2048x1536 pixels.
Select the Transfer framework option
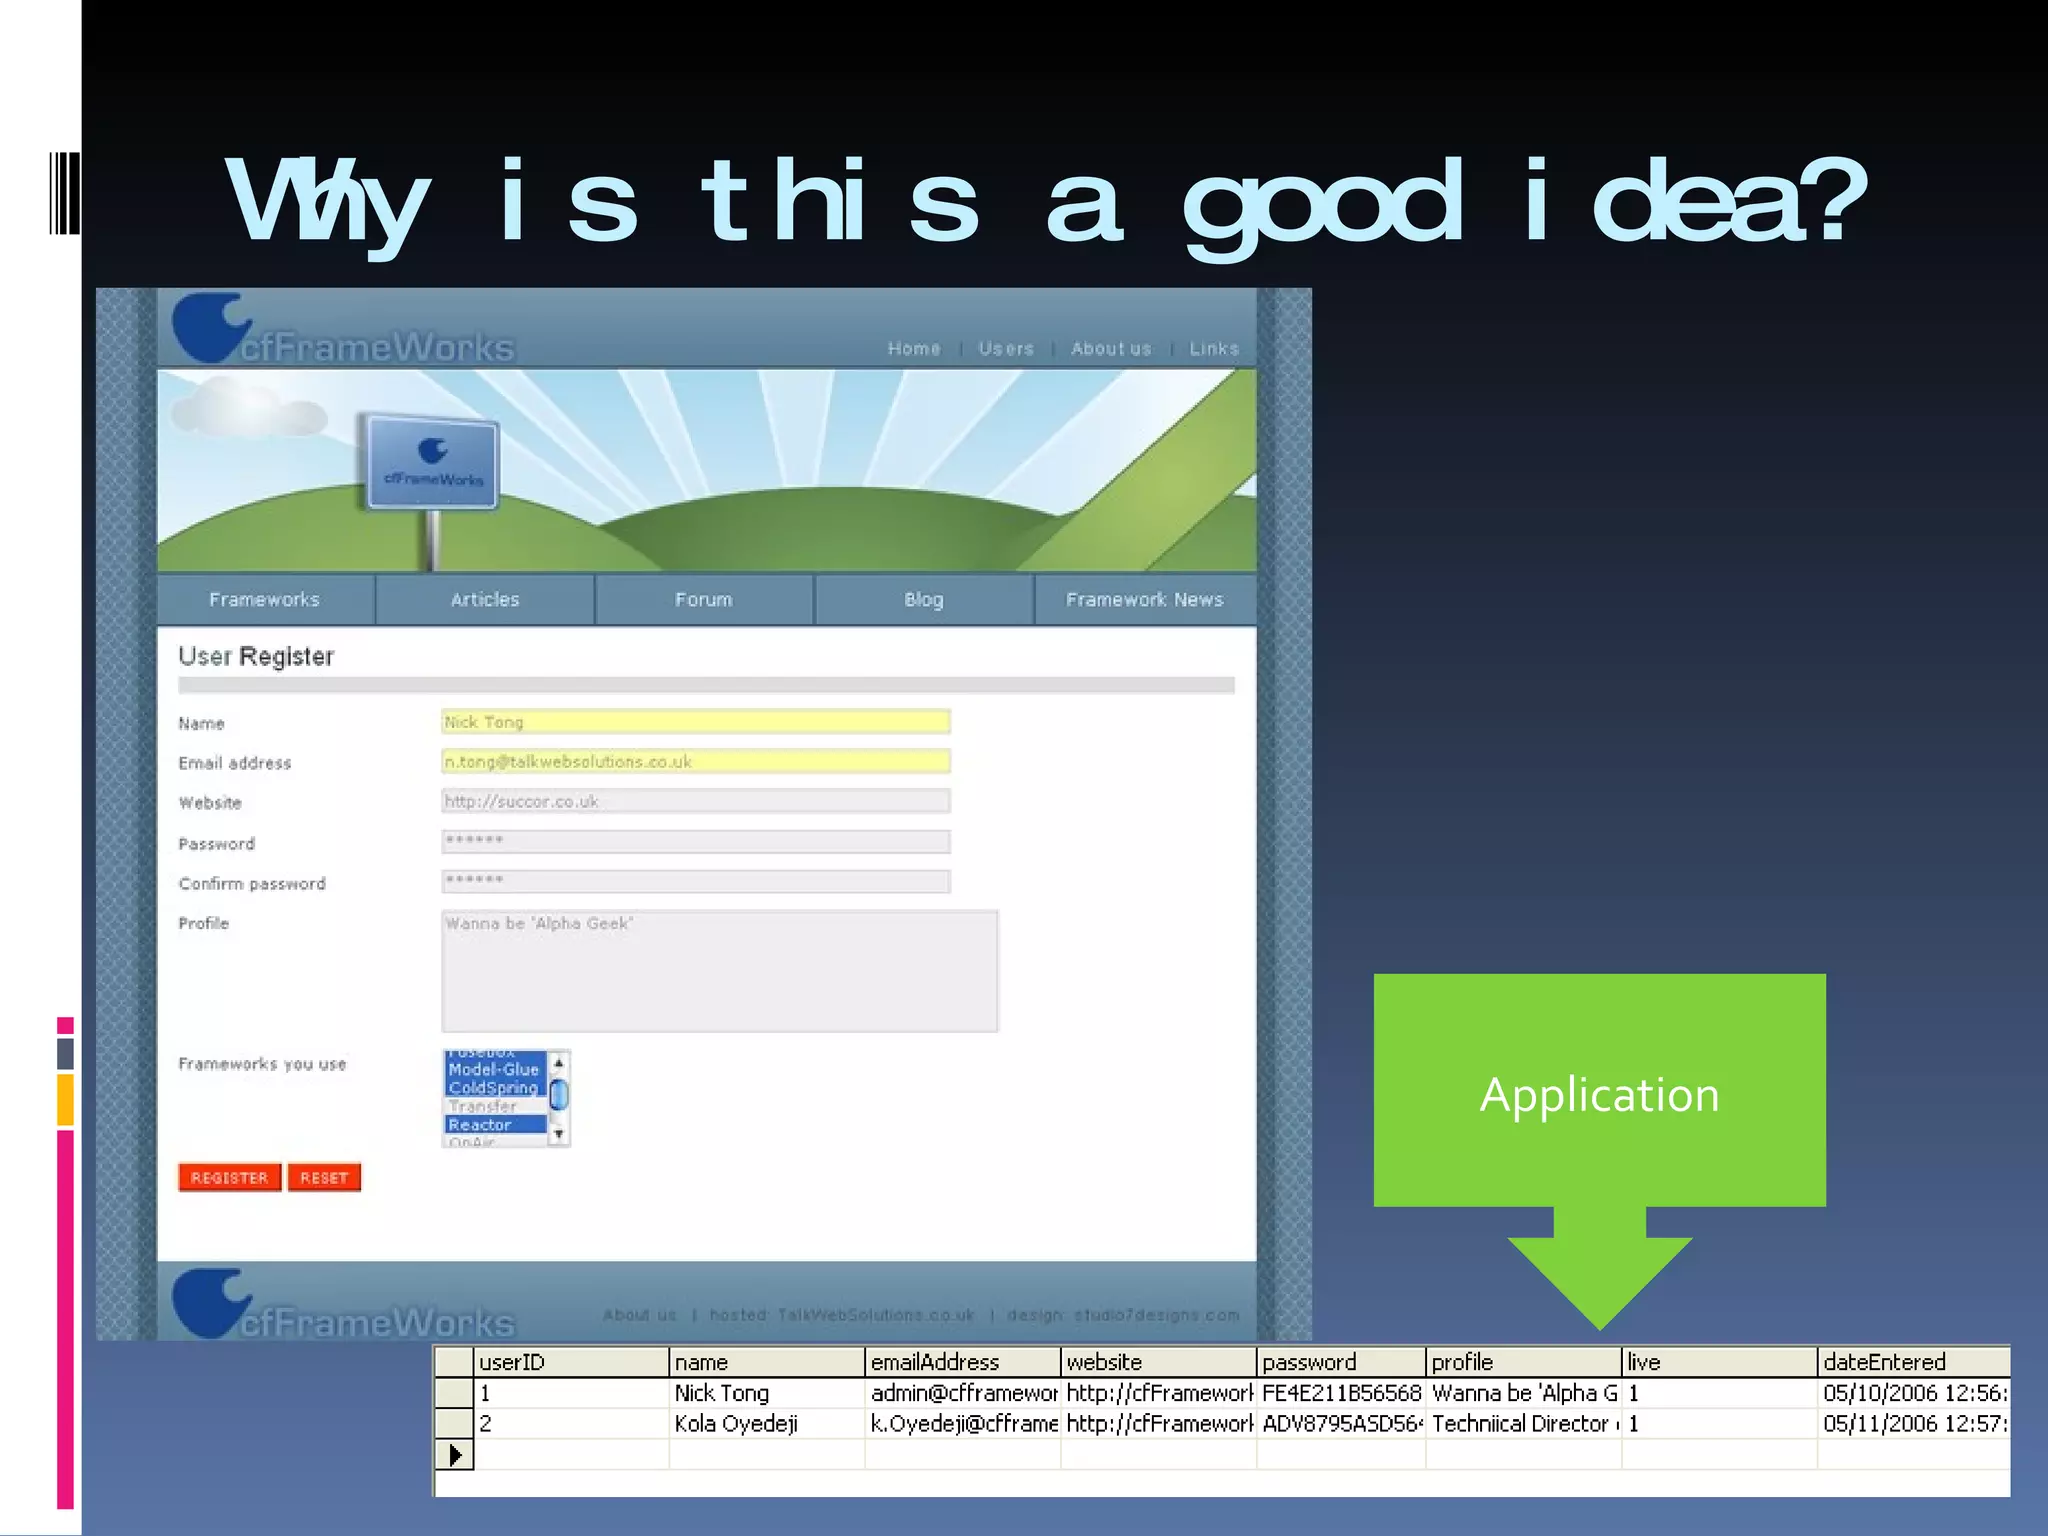click(x=482, y=1106)
